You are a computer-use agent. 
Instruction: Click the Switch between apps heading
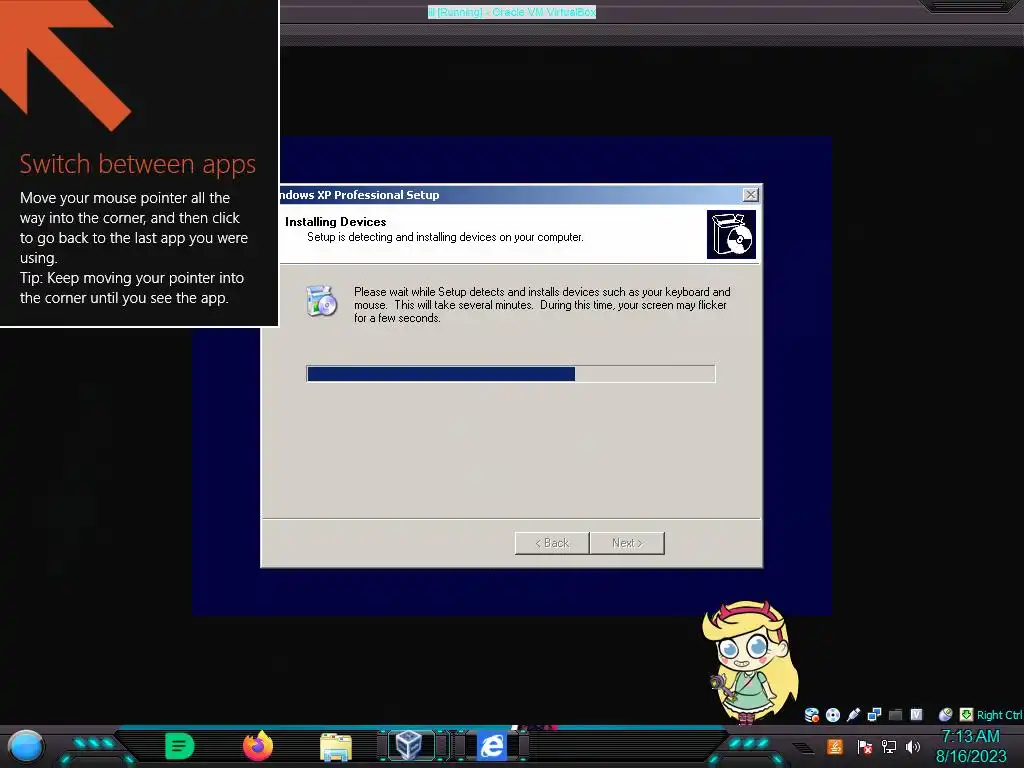(137, 164)
